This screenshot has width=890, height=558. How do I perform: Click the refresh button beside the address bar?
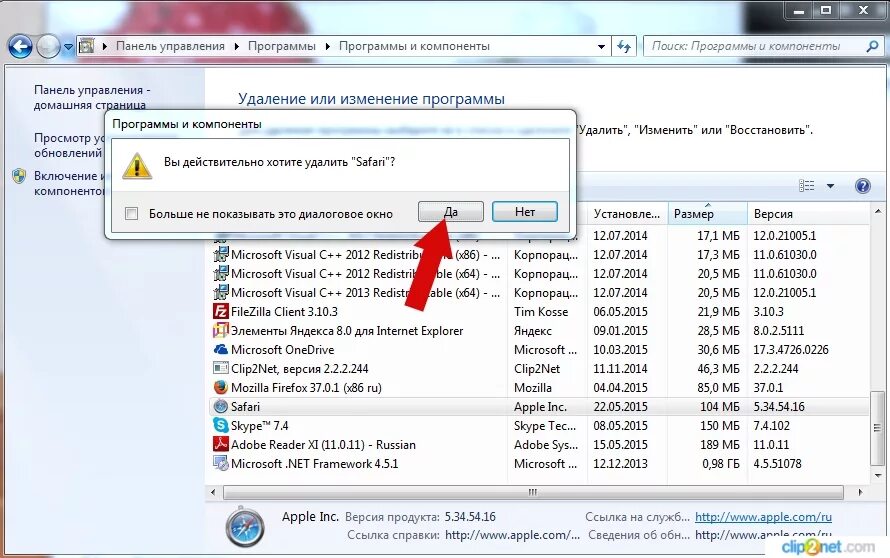click(x=624, y=47)
